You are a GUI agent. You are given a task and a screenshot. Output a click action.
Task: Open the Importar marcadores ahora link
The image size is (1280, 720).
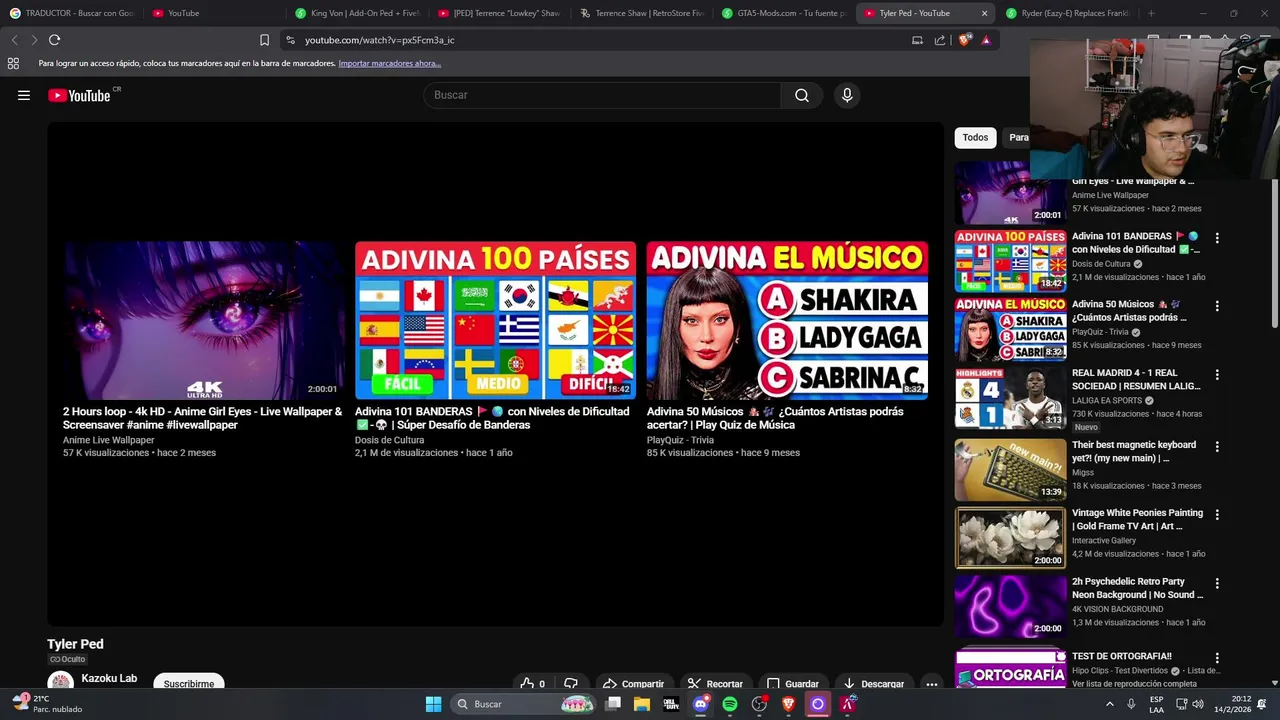coord(389,63)
